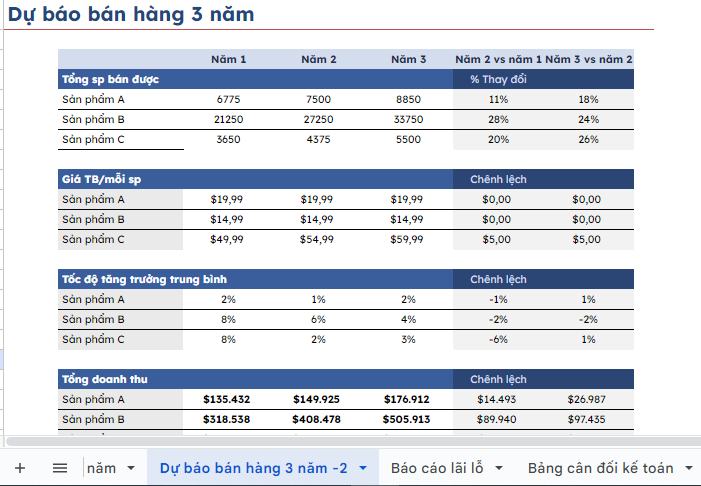This screenshot has width=701, height=486.
Task: Select the $318.538 revenue cell
Action: 228,419
